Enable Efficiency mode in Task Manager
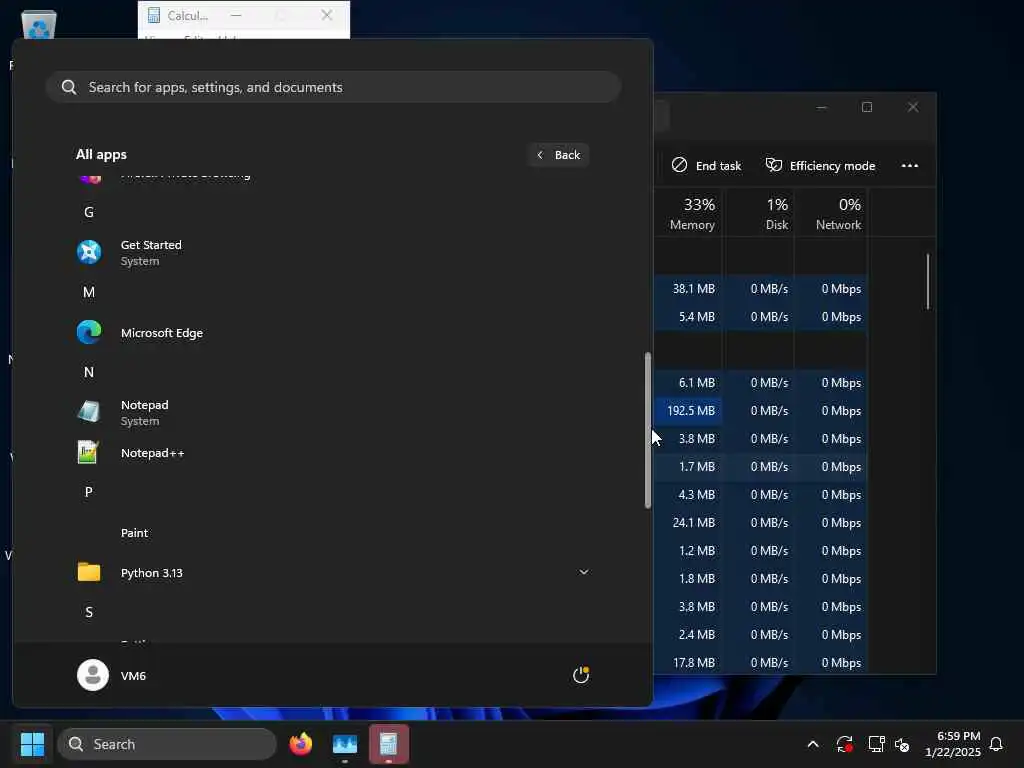 pyautogui.click(x=820, y=165)
